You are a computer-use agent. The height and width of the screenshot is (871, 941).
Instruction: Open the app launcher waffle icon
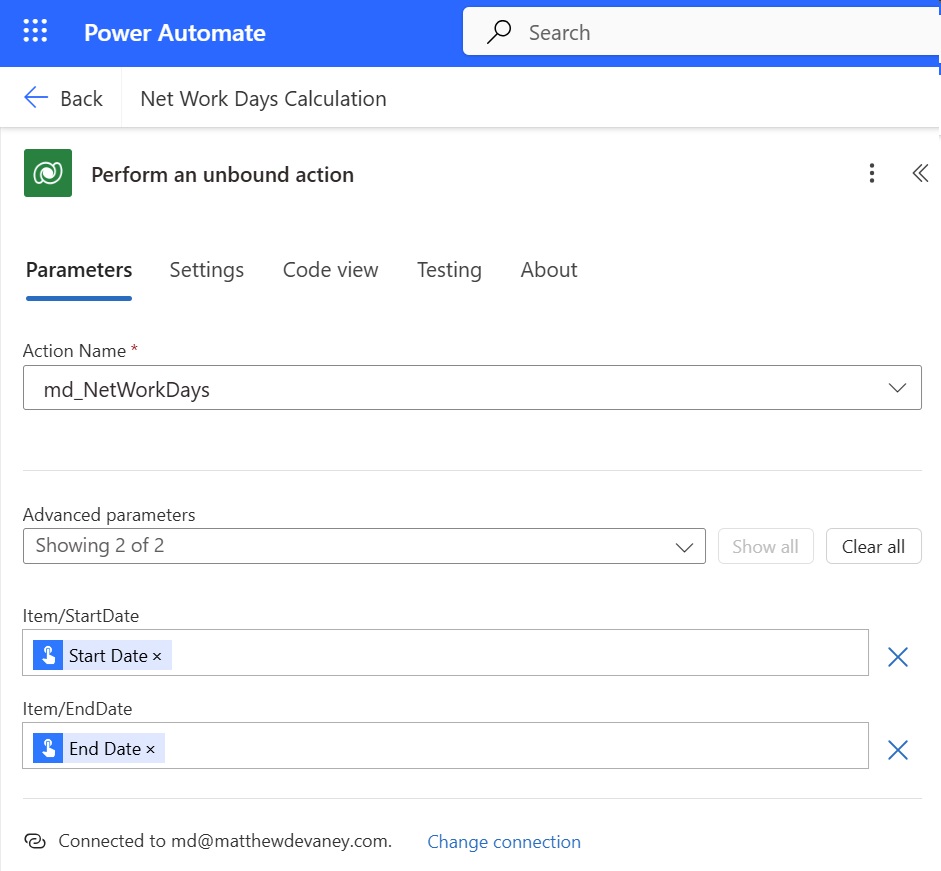pos(35,31)
